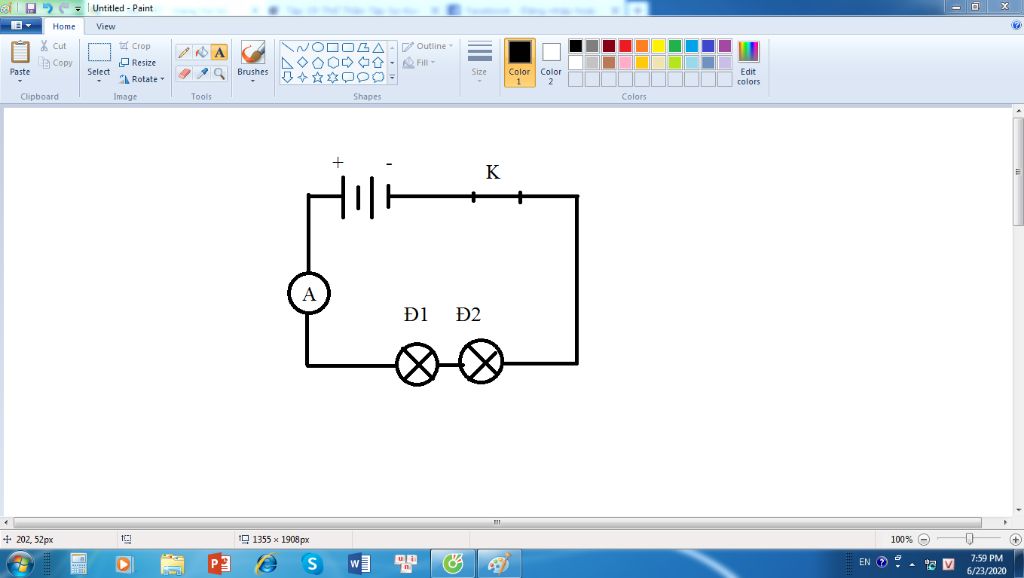Image resolution: width=1024 pixels, height=578 pixels.
Task: Open the shape Outline dropdown
Action: coord(428,46)
